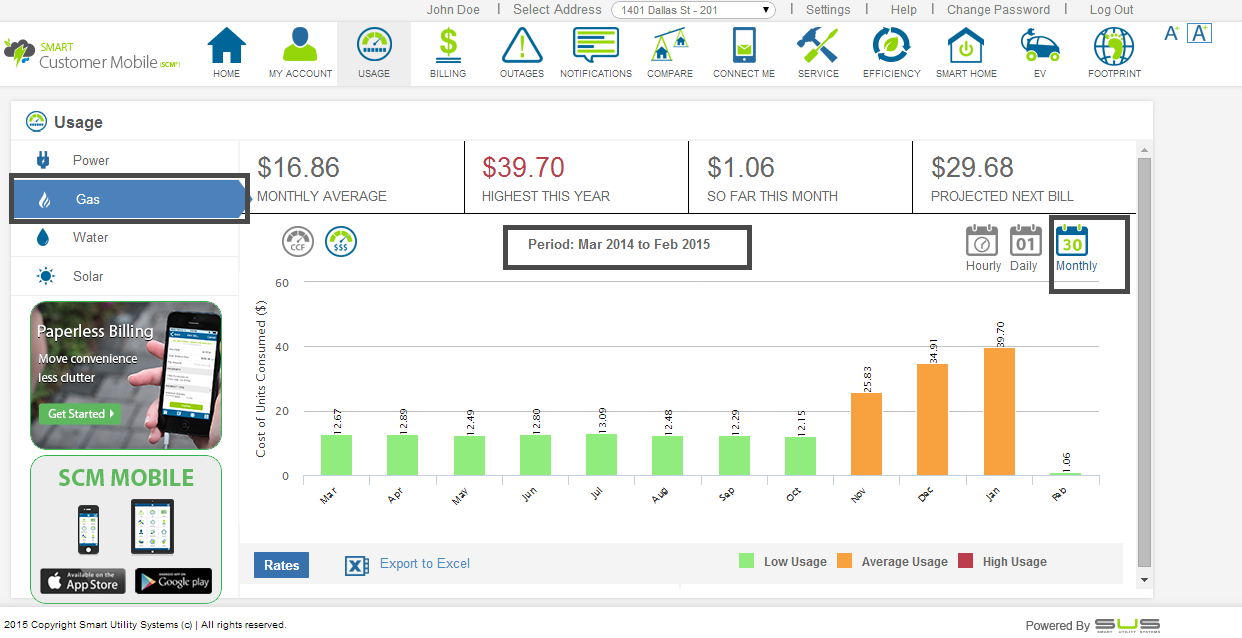Switch chart to CCF units view

298,241
